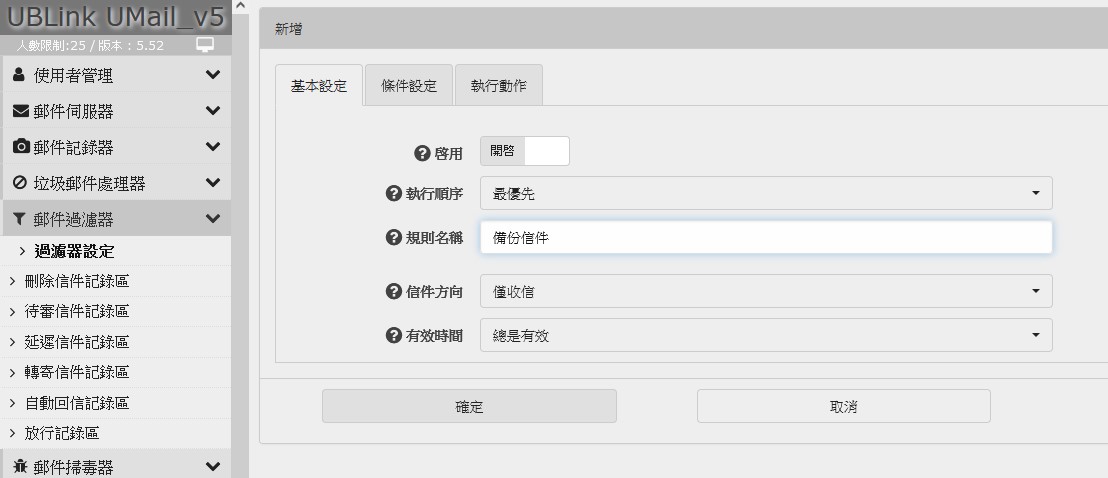Click the 規則名稱 text input field
Image resolution: width=1108 pixels, height=478 pixels.
tap(765, 238)
